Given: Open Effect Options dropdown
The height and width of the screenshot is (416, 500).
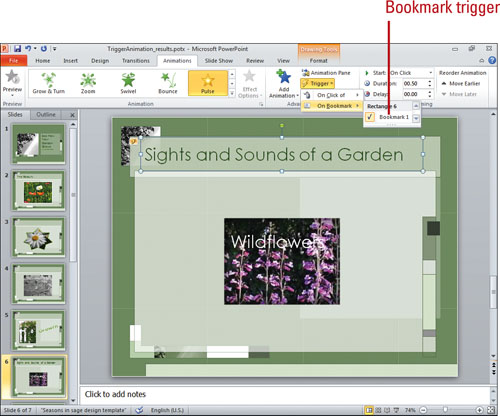Looking at the screenshot, I should point(250,84).
